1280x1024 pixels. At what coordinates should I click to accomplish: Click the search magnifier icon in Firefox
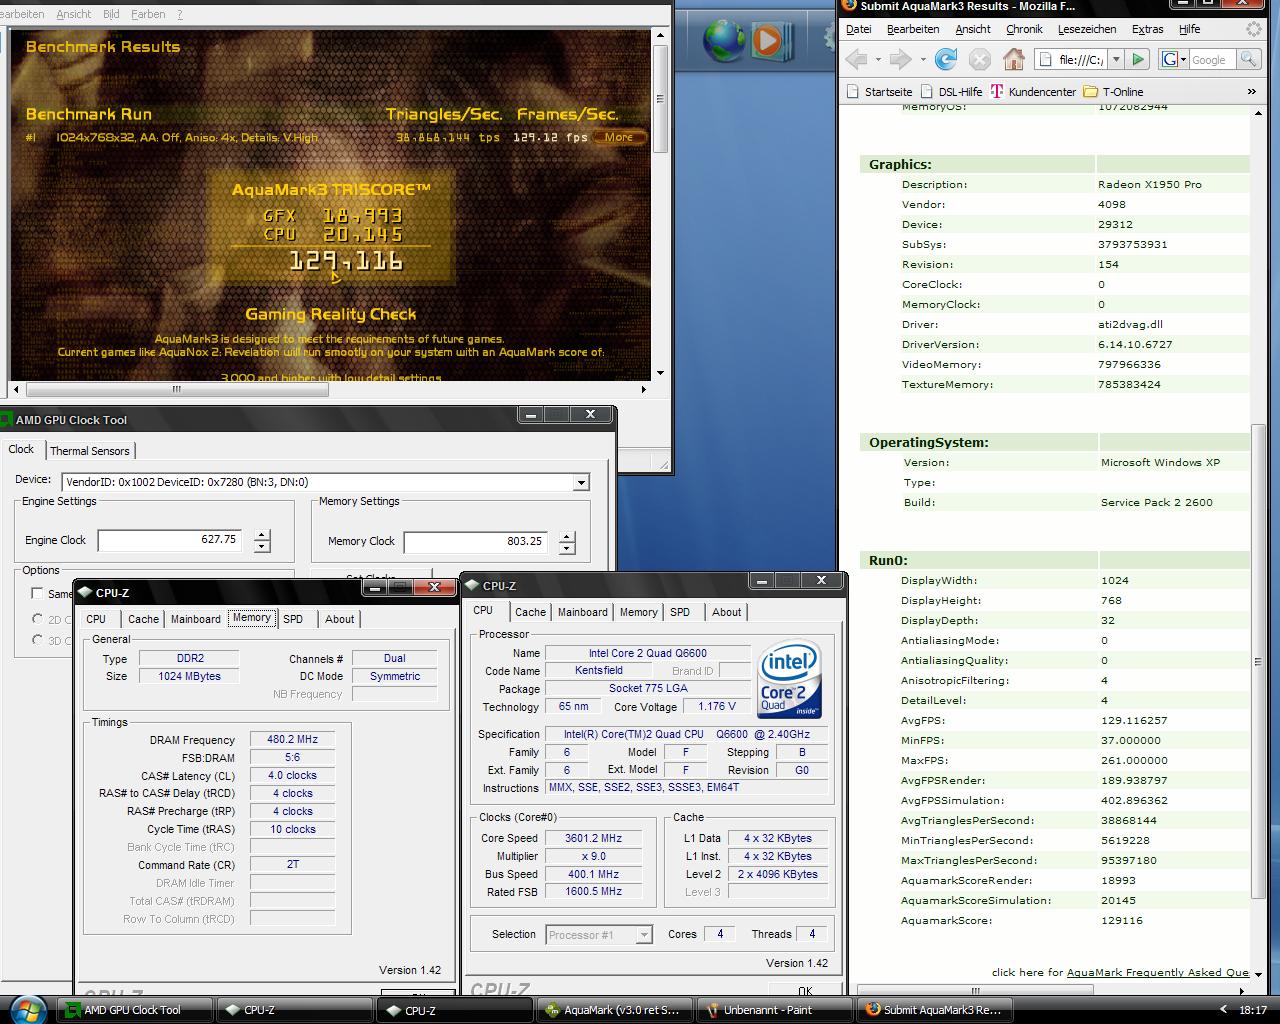click(1248, 60)
